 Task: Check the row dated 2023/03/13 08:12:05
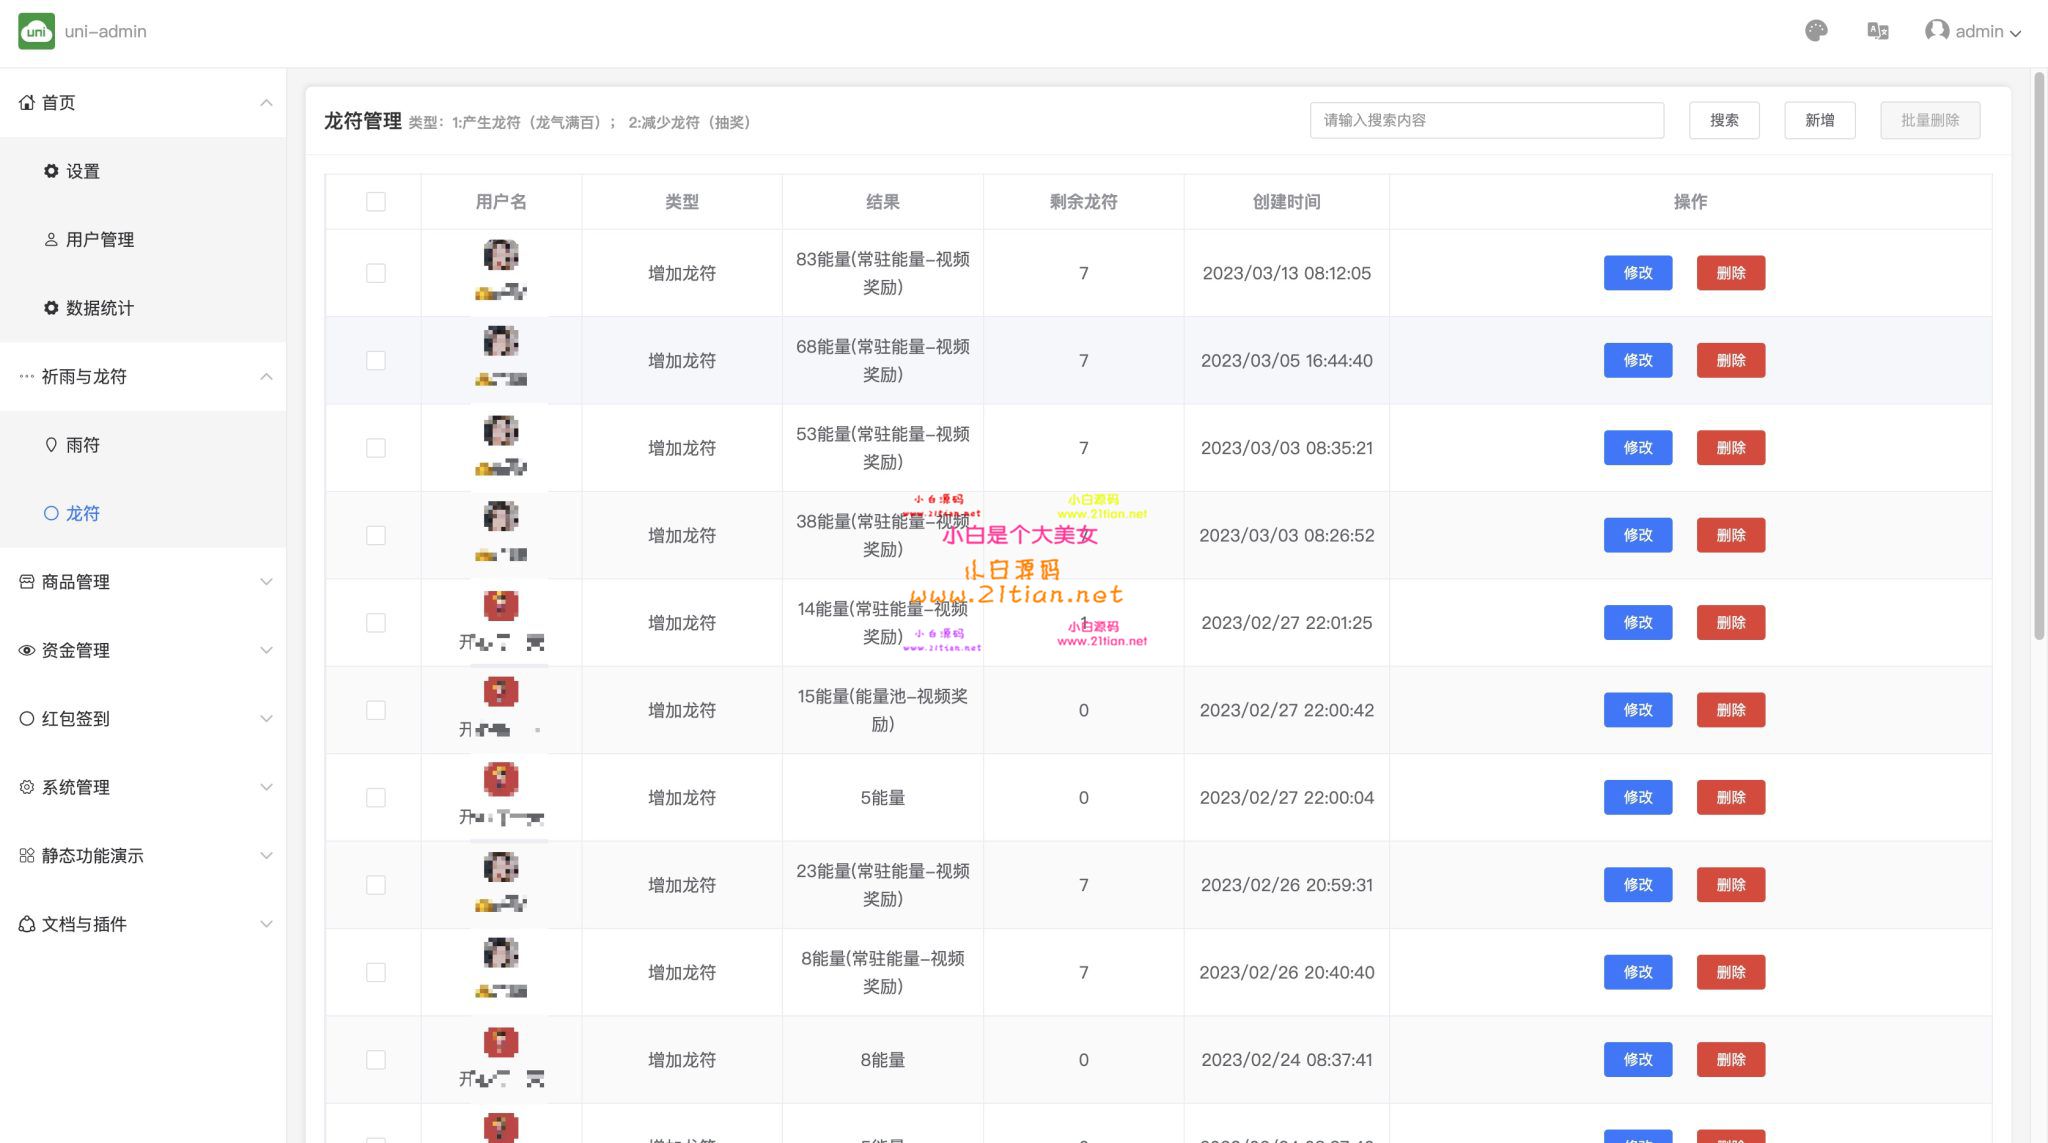(x=375, y=273)
